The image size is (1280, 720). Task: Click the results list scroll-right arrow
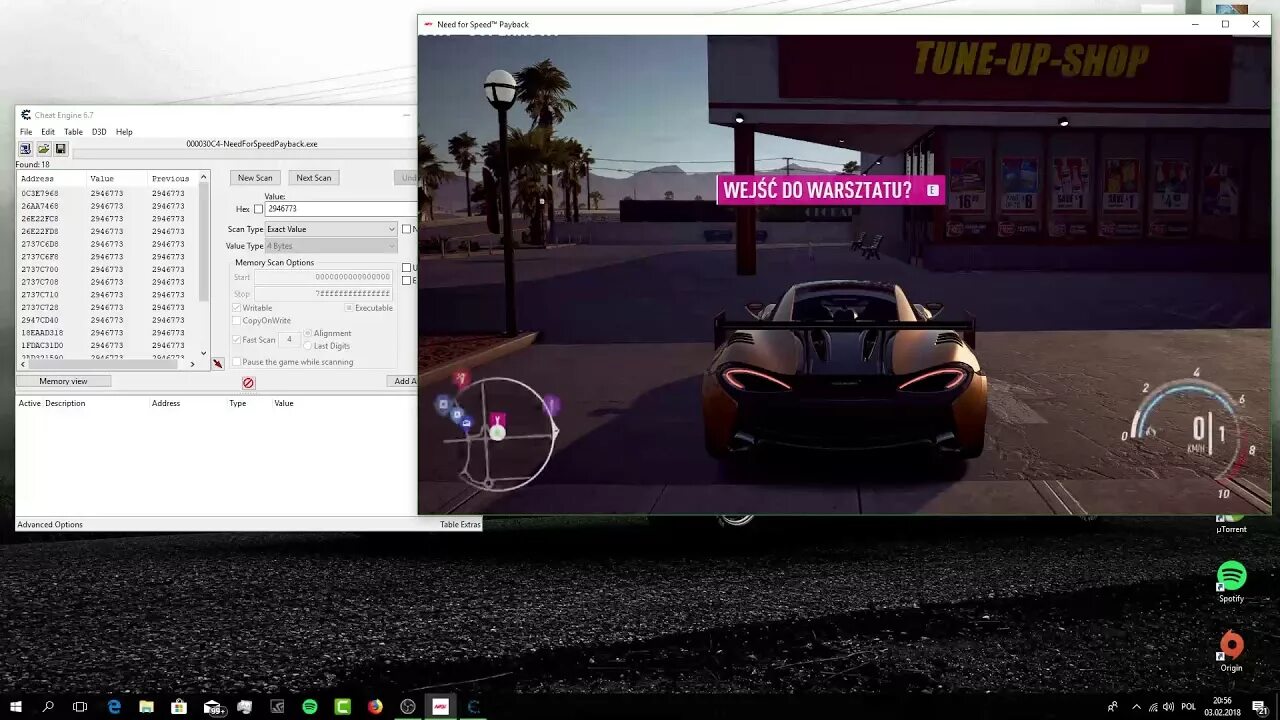pyautogui.click(x=193, y=364)
